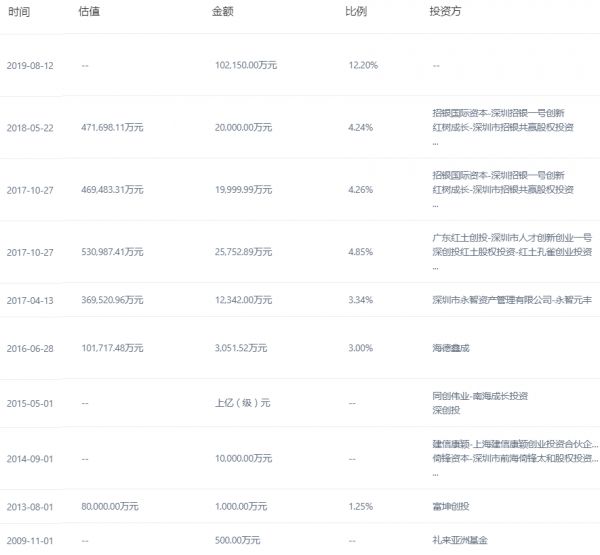Screen dimensions: 600x555
Task: Select the ratio 4.24%
Action: coord(360,127)
